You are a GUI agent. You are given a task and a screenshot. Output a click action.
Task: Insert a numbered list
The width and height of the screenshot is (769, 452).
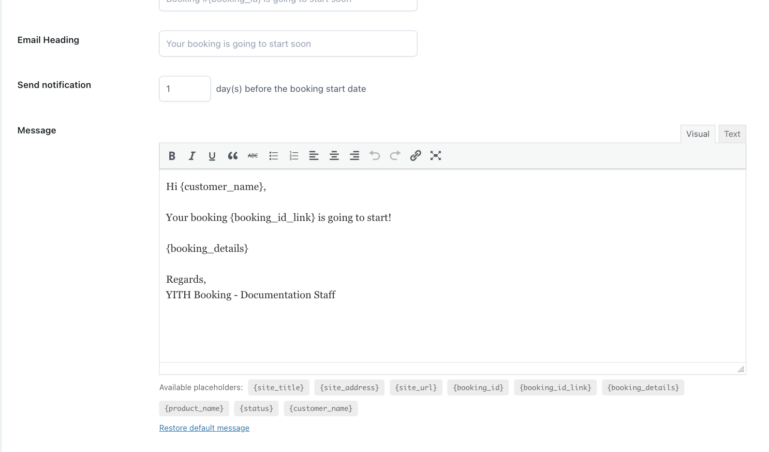pyautogui.click(x=293, y=156)
